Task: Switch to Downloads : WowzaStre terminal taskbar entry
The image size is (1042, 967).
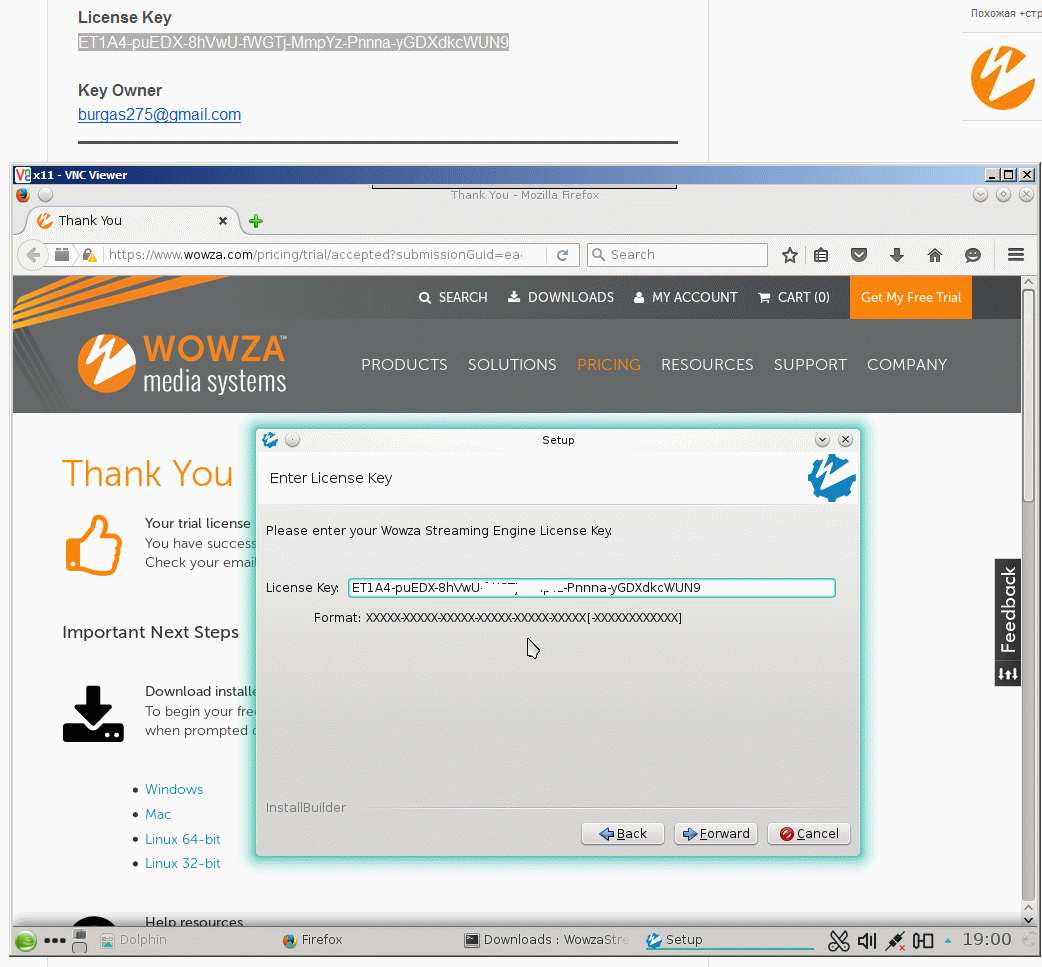Action: pos(546,940)
